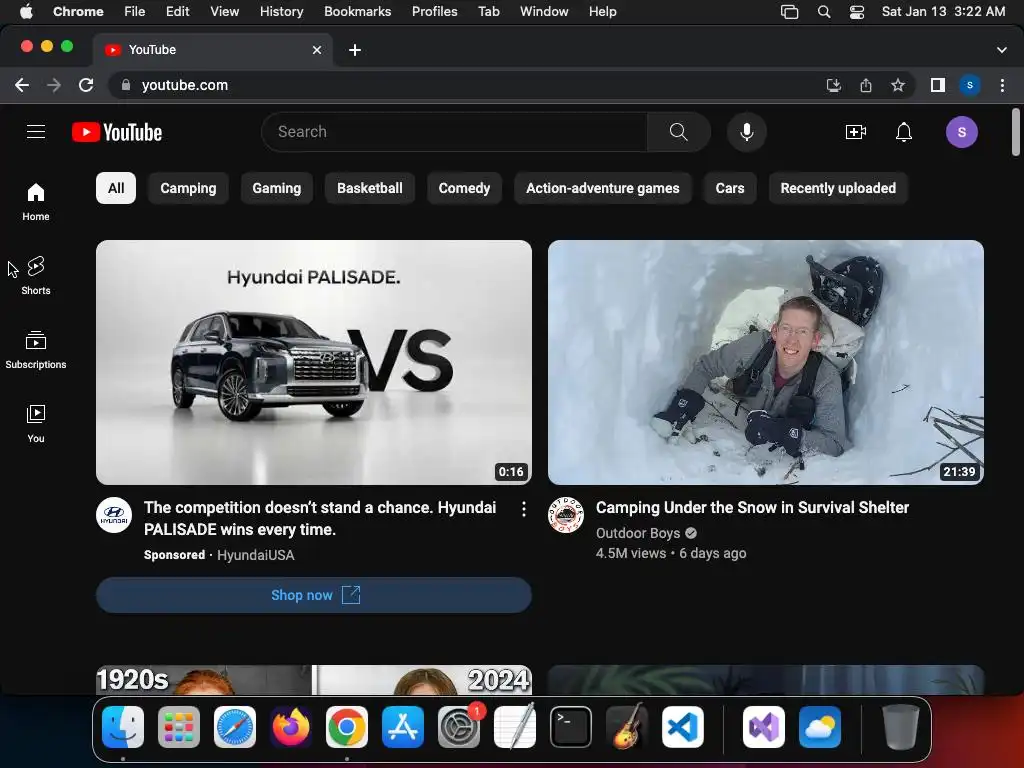Filter feed by Camping
This screenshot has width=1024, height=768.
point(188,188)
